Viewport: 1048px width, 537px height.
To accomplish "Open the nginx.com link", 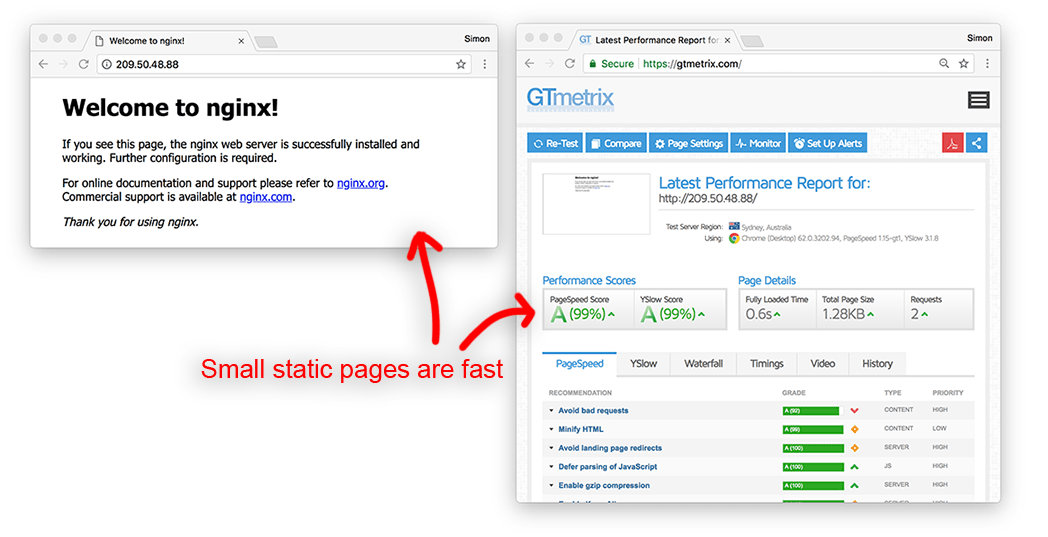I will (266, 197).
